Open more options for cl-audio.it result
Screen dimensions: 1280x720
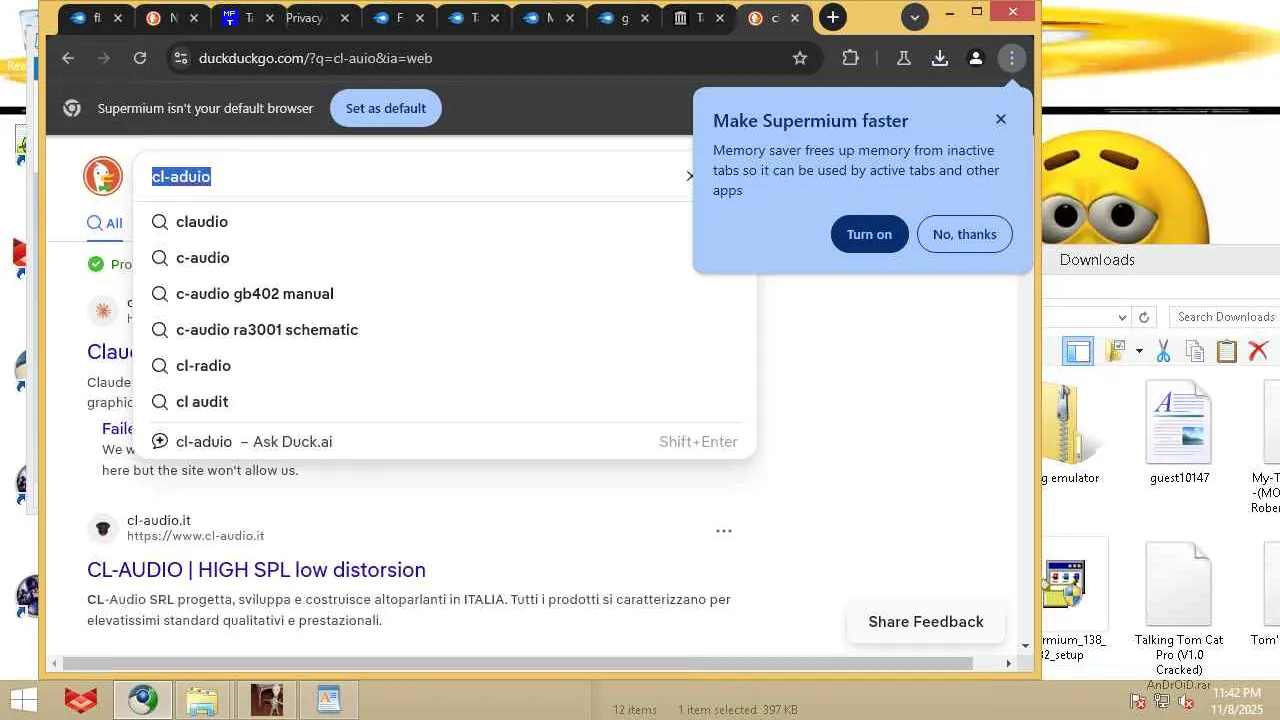click(x=724, y=531)
